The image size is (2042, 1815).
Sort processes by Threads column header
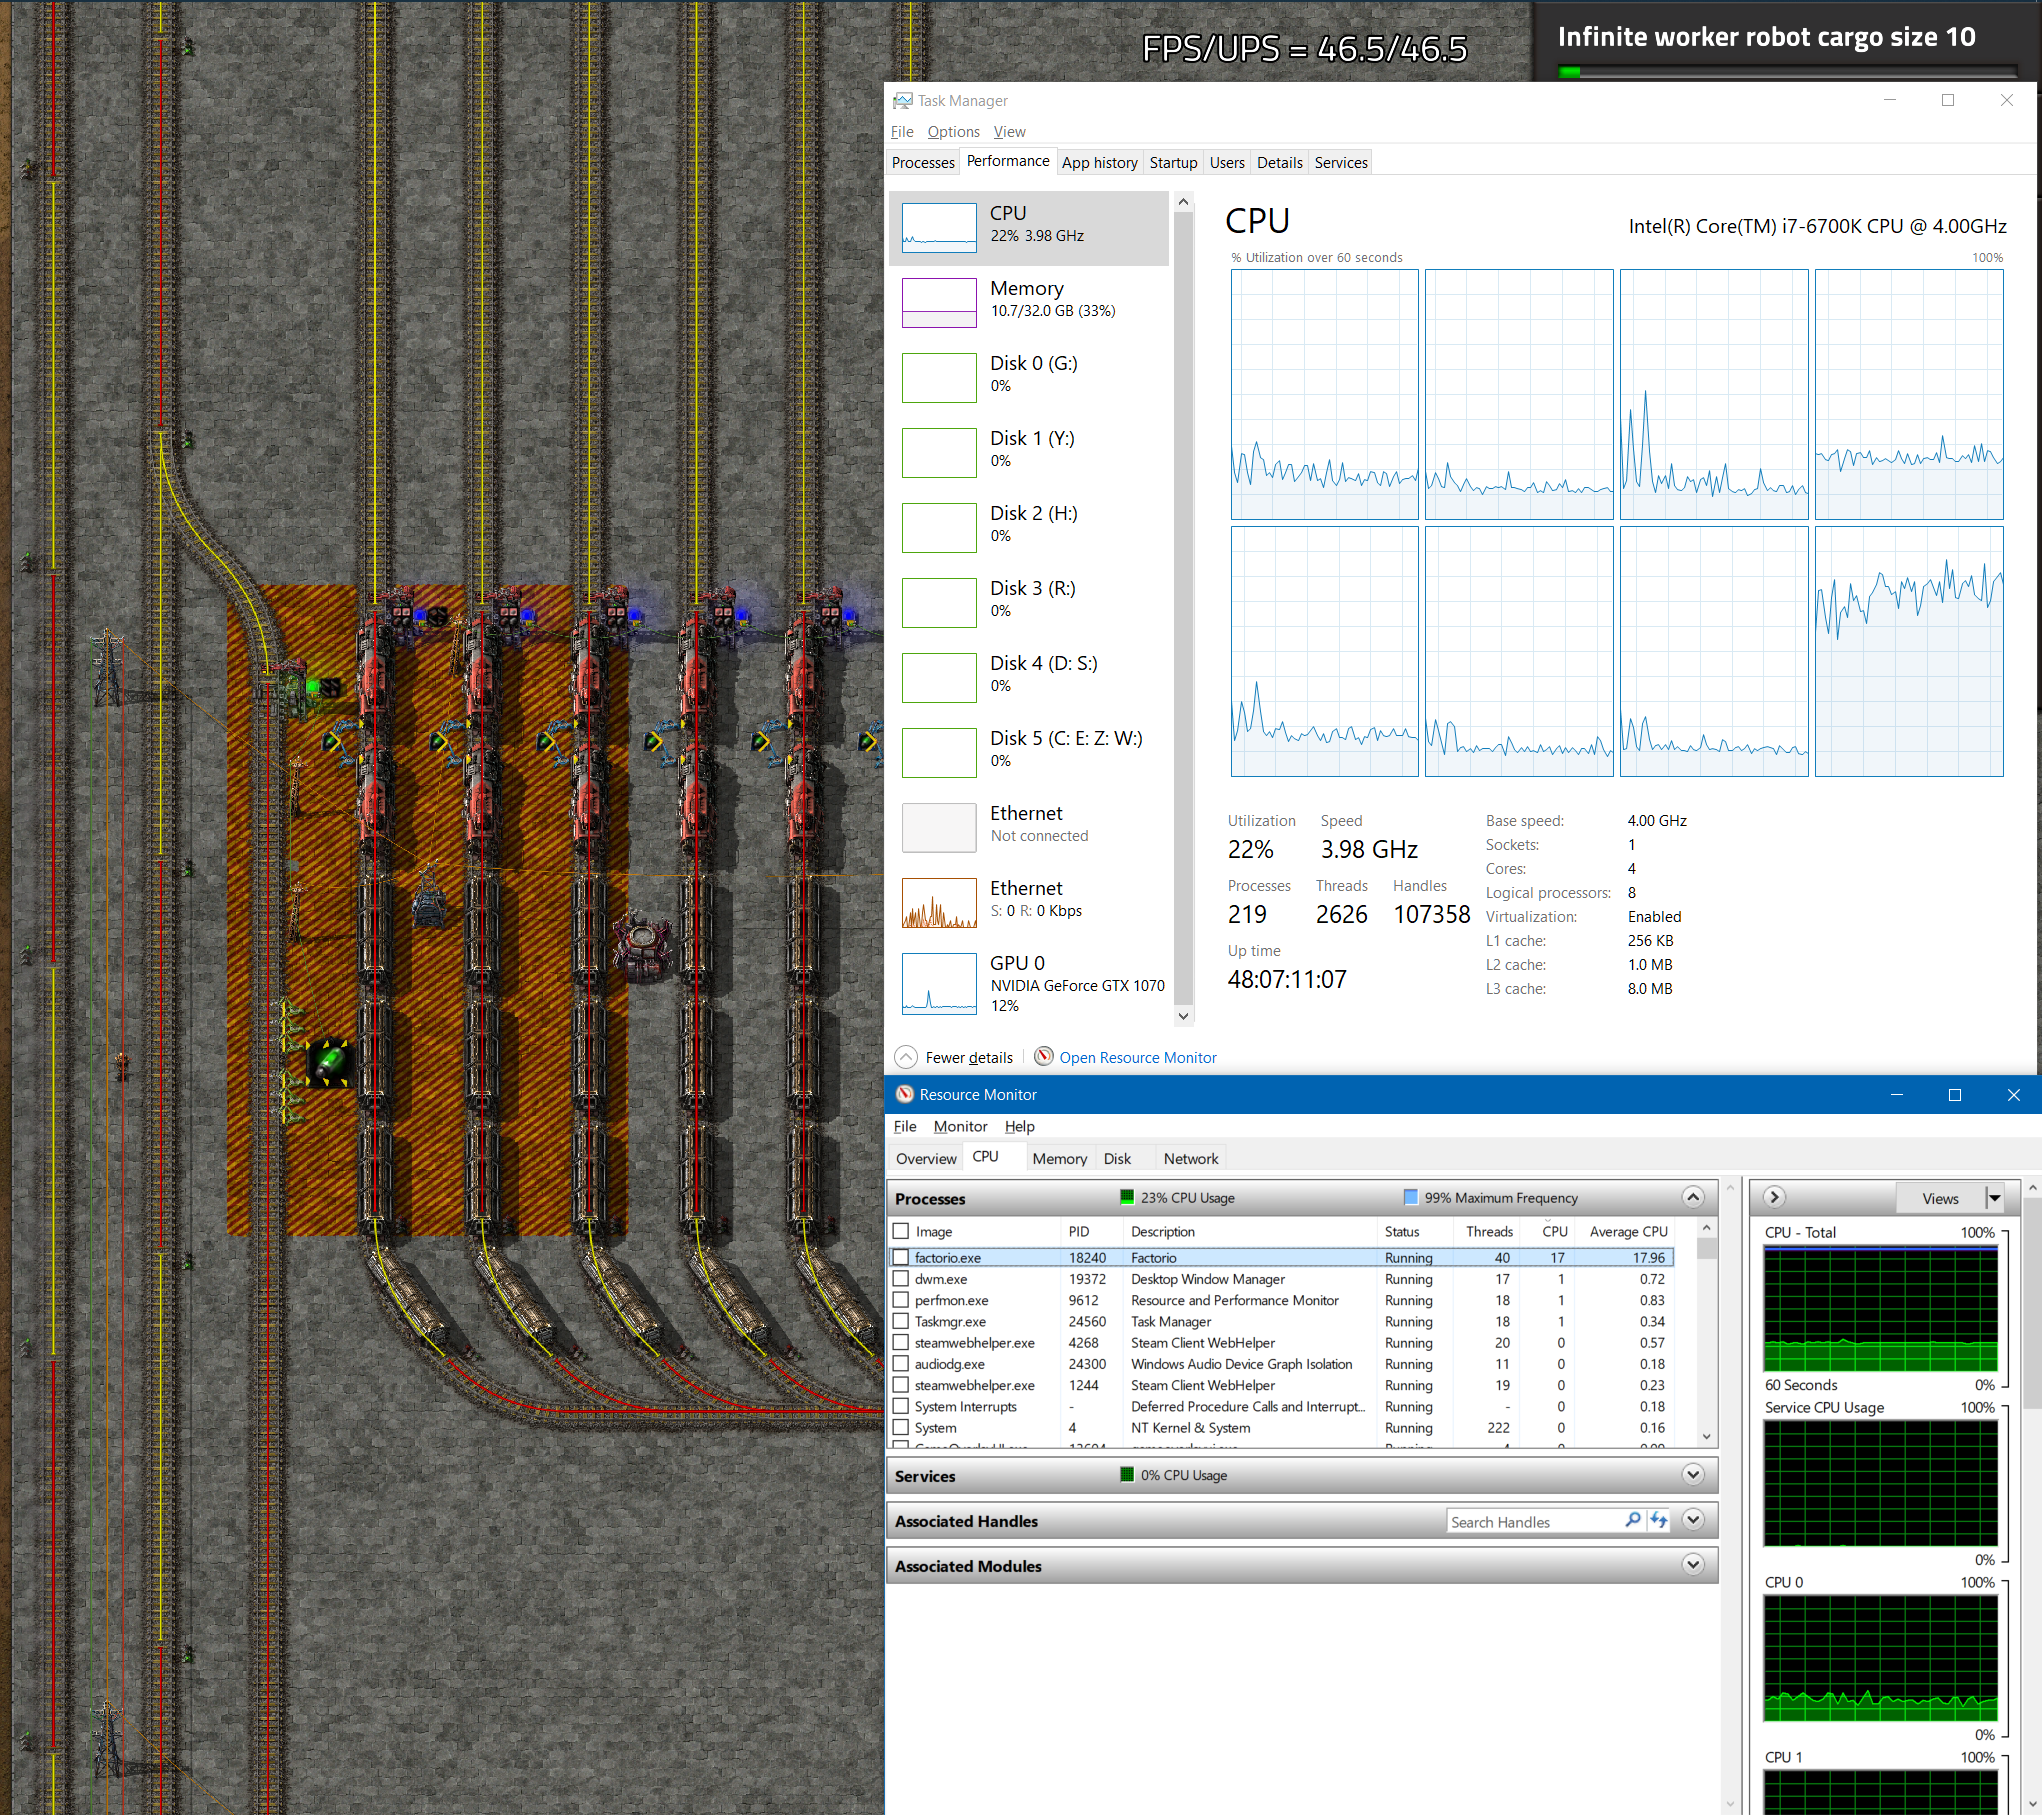[x=1487, y=1231]
